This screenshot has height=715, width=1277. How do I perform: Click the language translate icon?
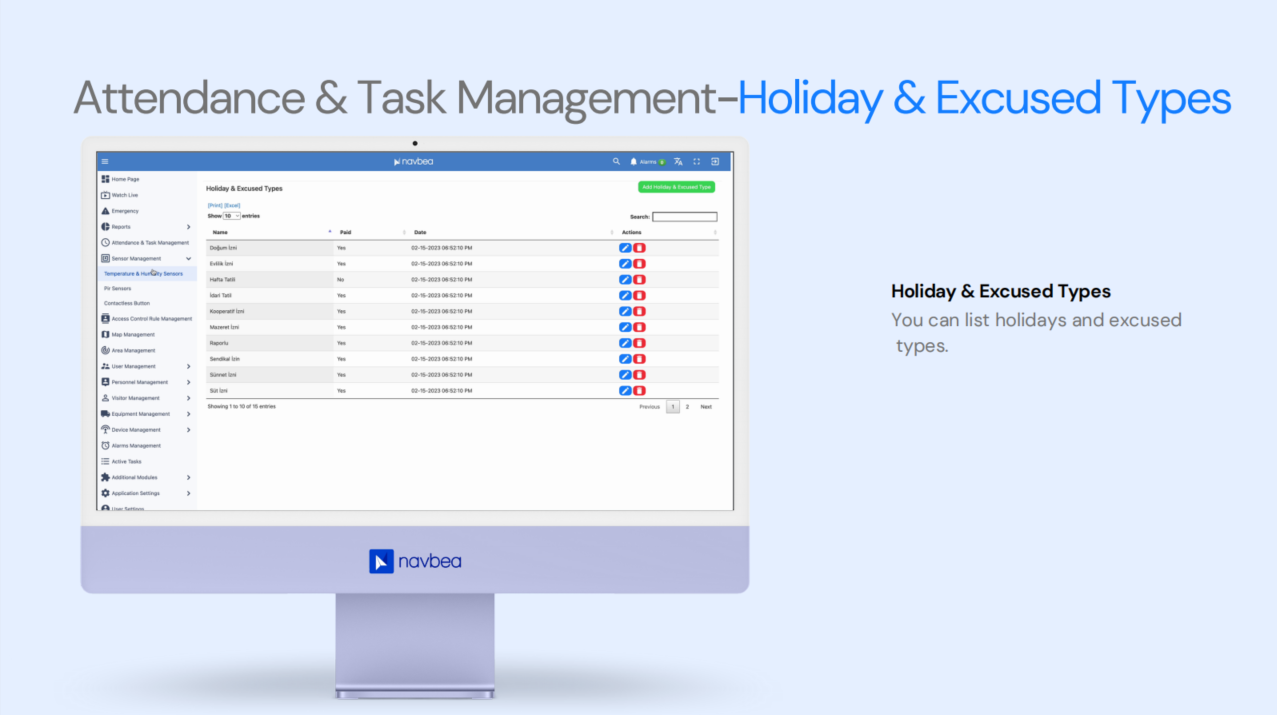(678, 161)
